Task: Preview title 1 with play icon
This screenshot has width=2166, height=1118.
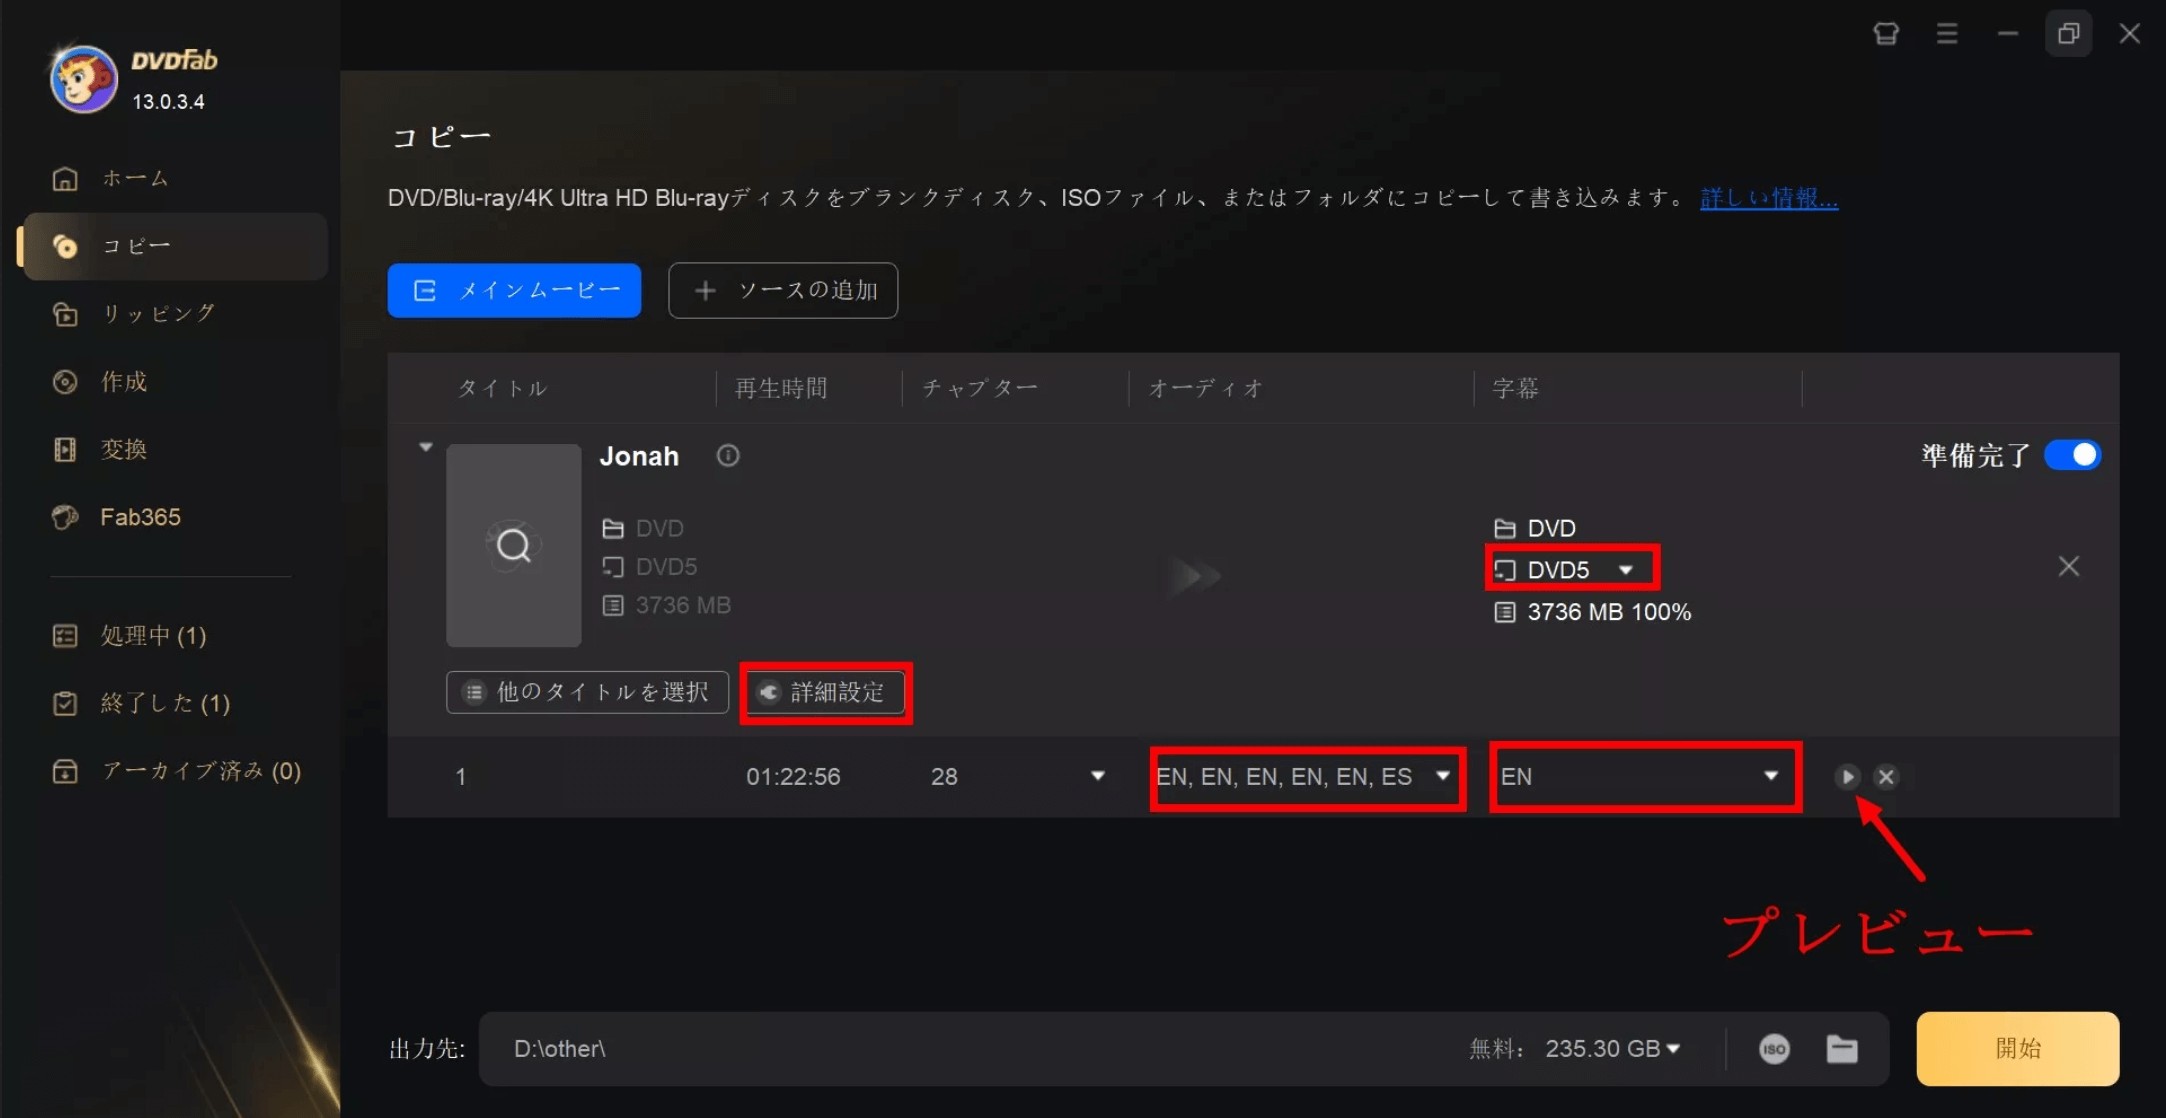Action: [1847, 777]
